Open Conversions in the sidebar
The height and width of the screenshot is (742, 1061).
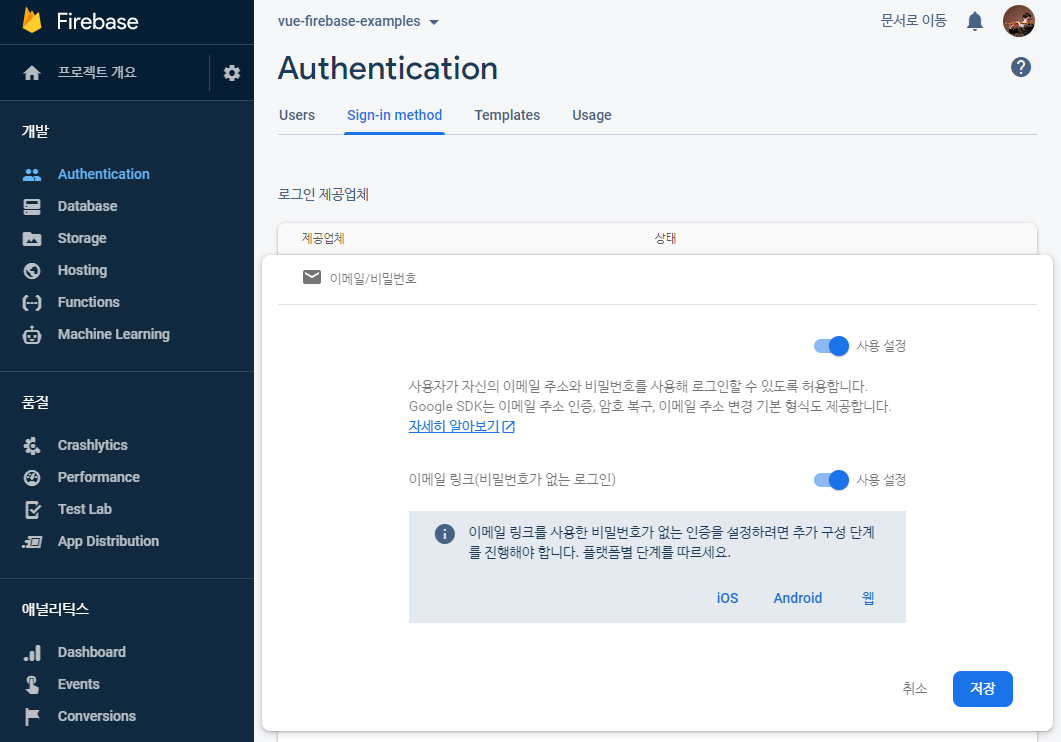pos(97,716)
